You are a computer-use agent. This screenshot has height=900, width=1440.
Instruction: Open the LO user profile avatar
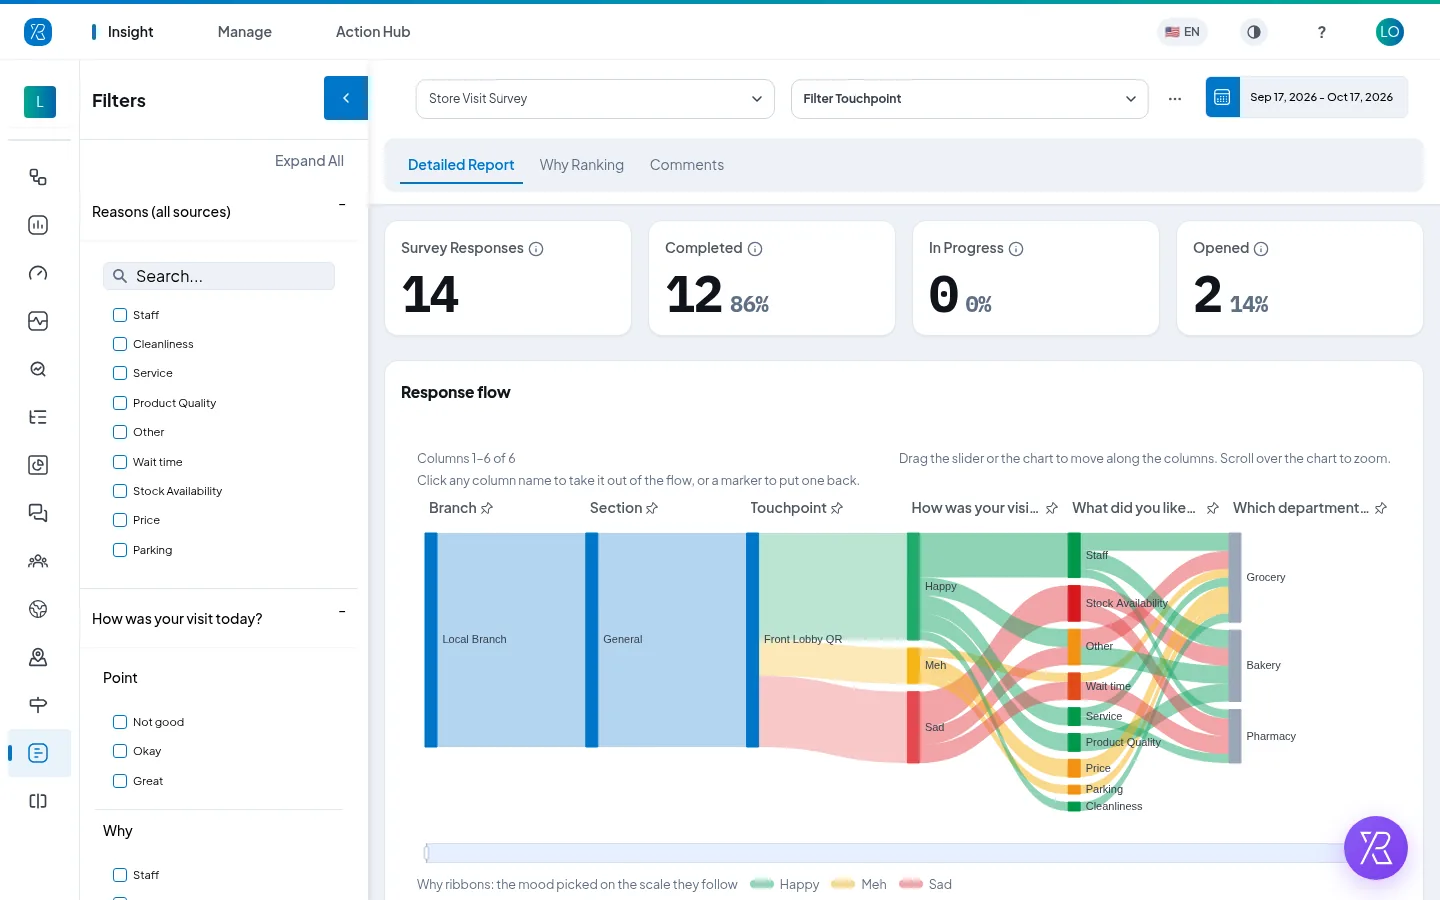[1390, 32]
